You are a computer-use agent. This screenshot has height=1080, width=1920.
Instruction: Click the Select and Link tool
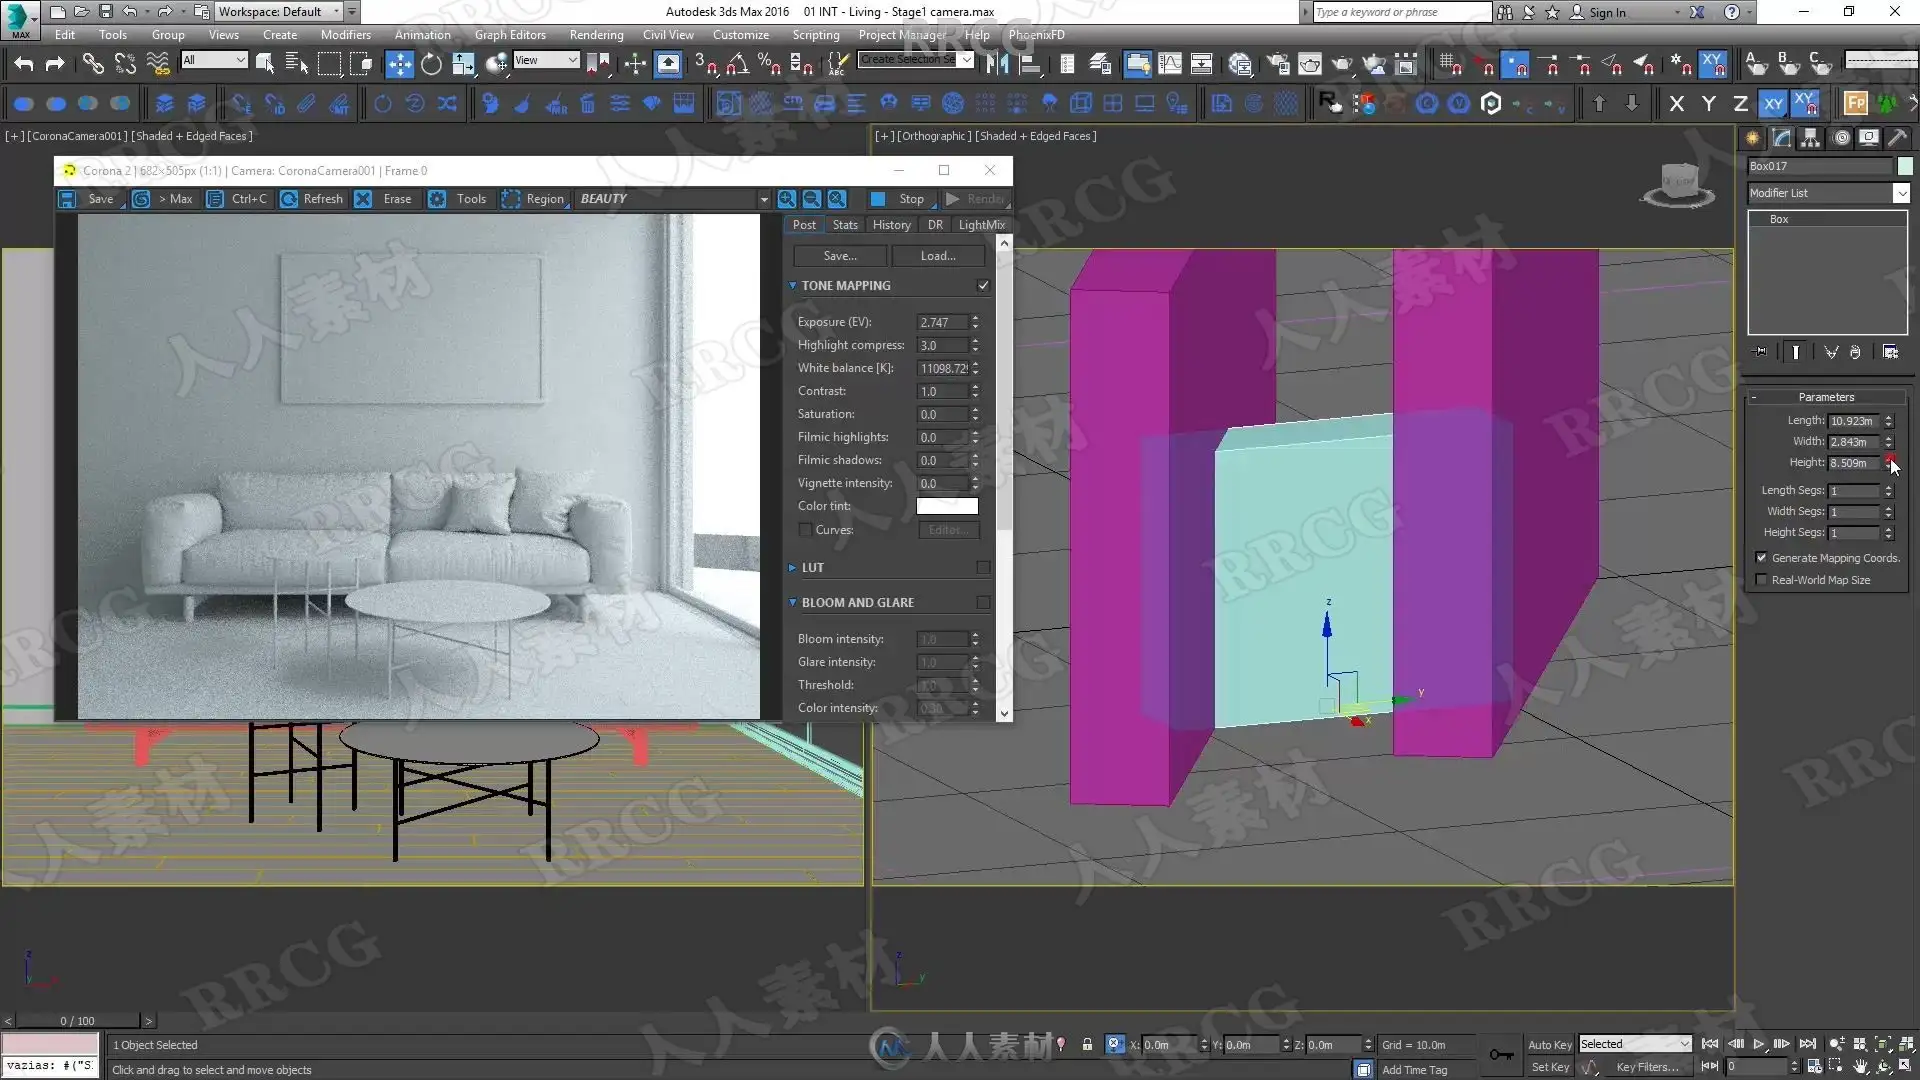click(x=93, y=64)
